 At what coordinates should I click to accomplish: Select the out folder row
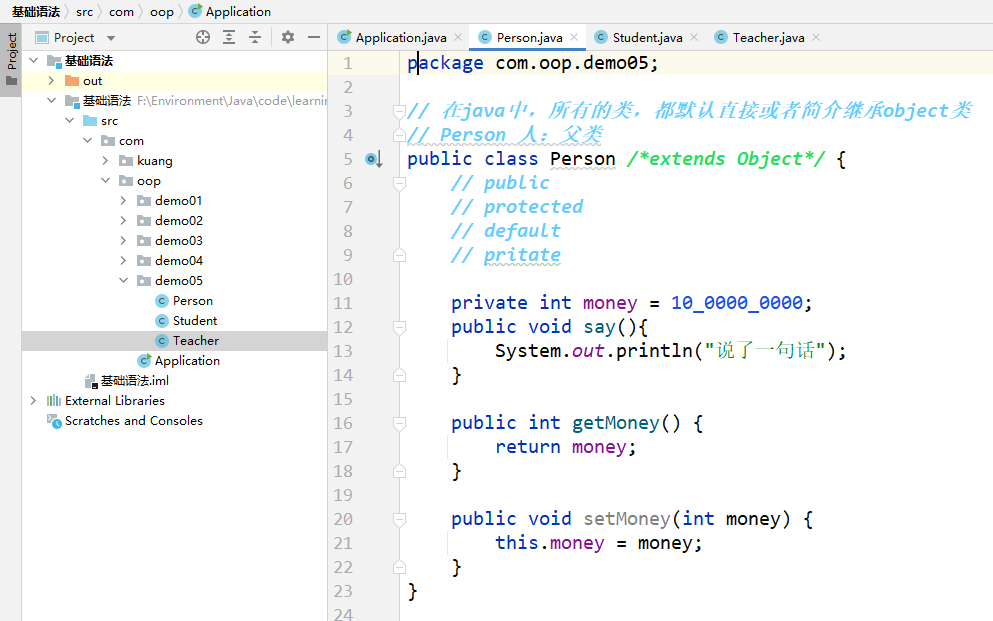tap(174, 80)
